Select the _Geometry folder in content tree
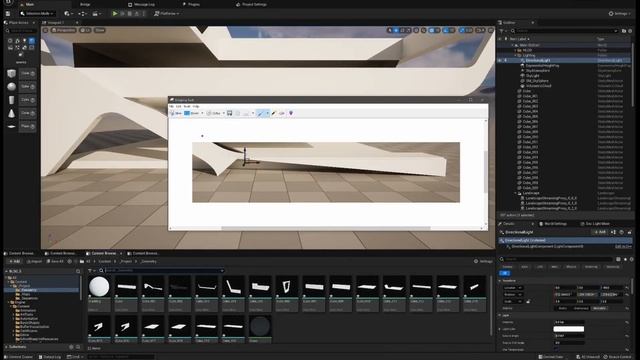The image size is (640, 360). tap(29, 290)
